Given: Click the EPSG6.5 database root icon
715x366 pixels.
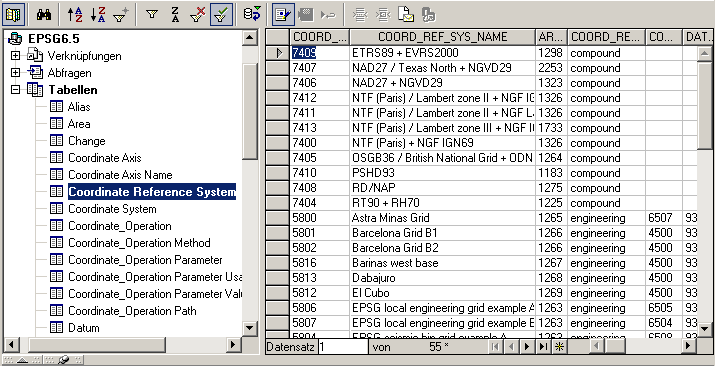Looking at the screenshot, I should click(x=15, y=39).
